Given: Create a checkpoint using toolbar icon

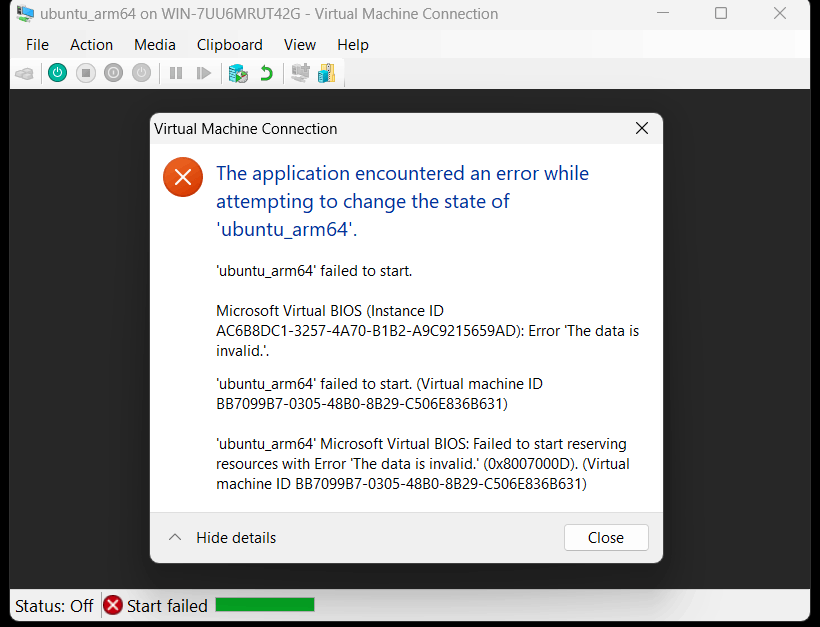Looking at the screenshot, I should click(x=238, y=73).
